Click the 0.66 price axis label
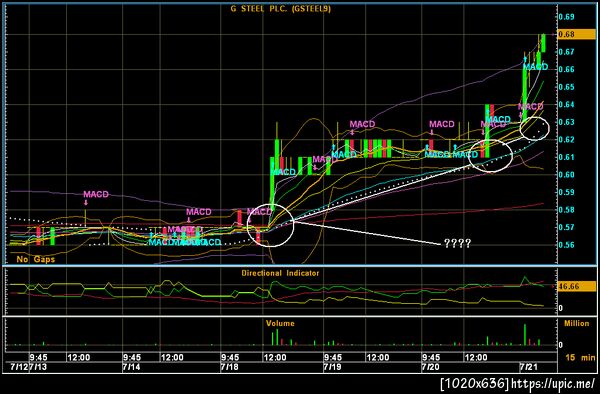 (566, 69)
